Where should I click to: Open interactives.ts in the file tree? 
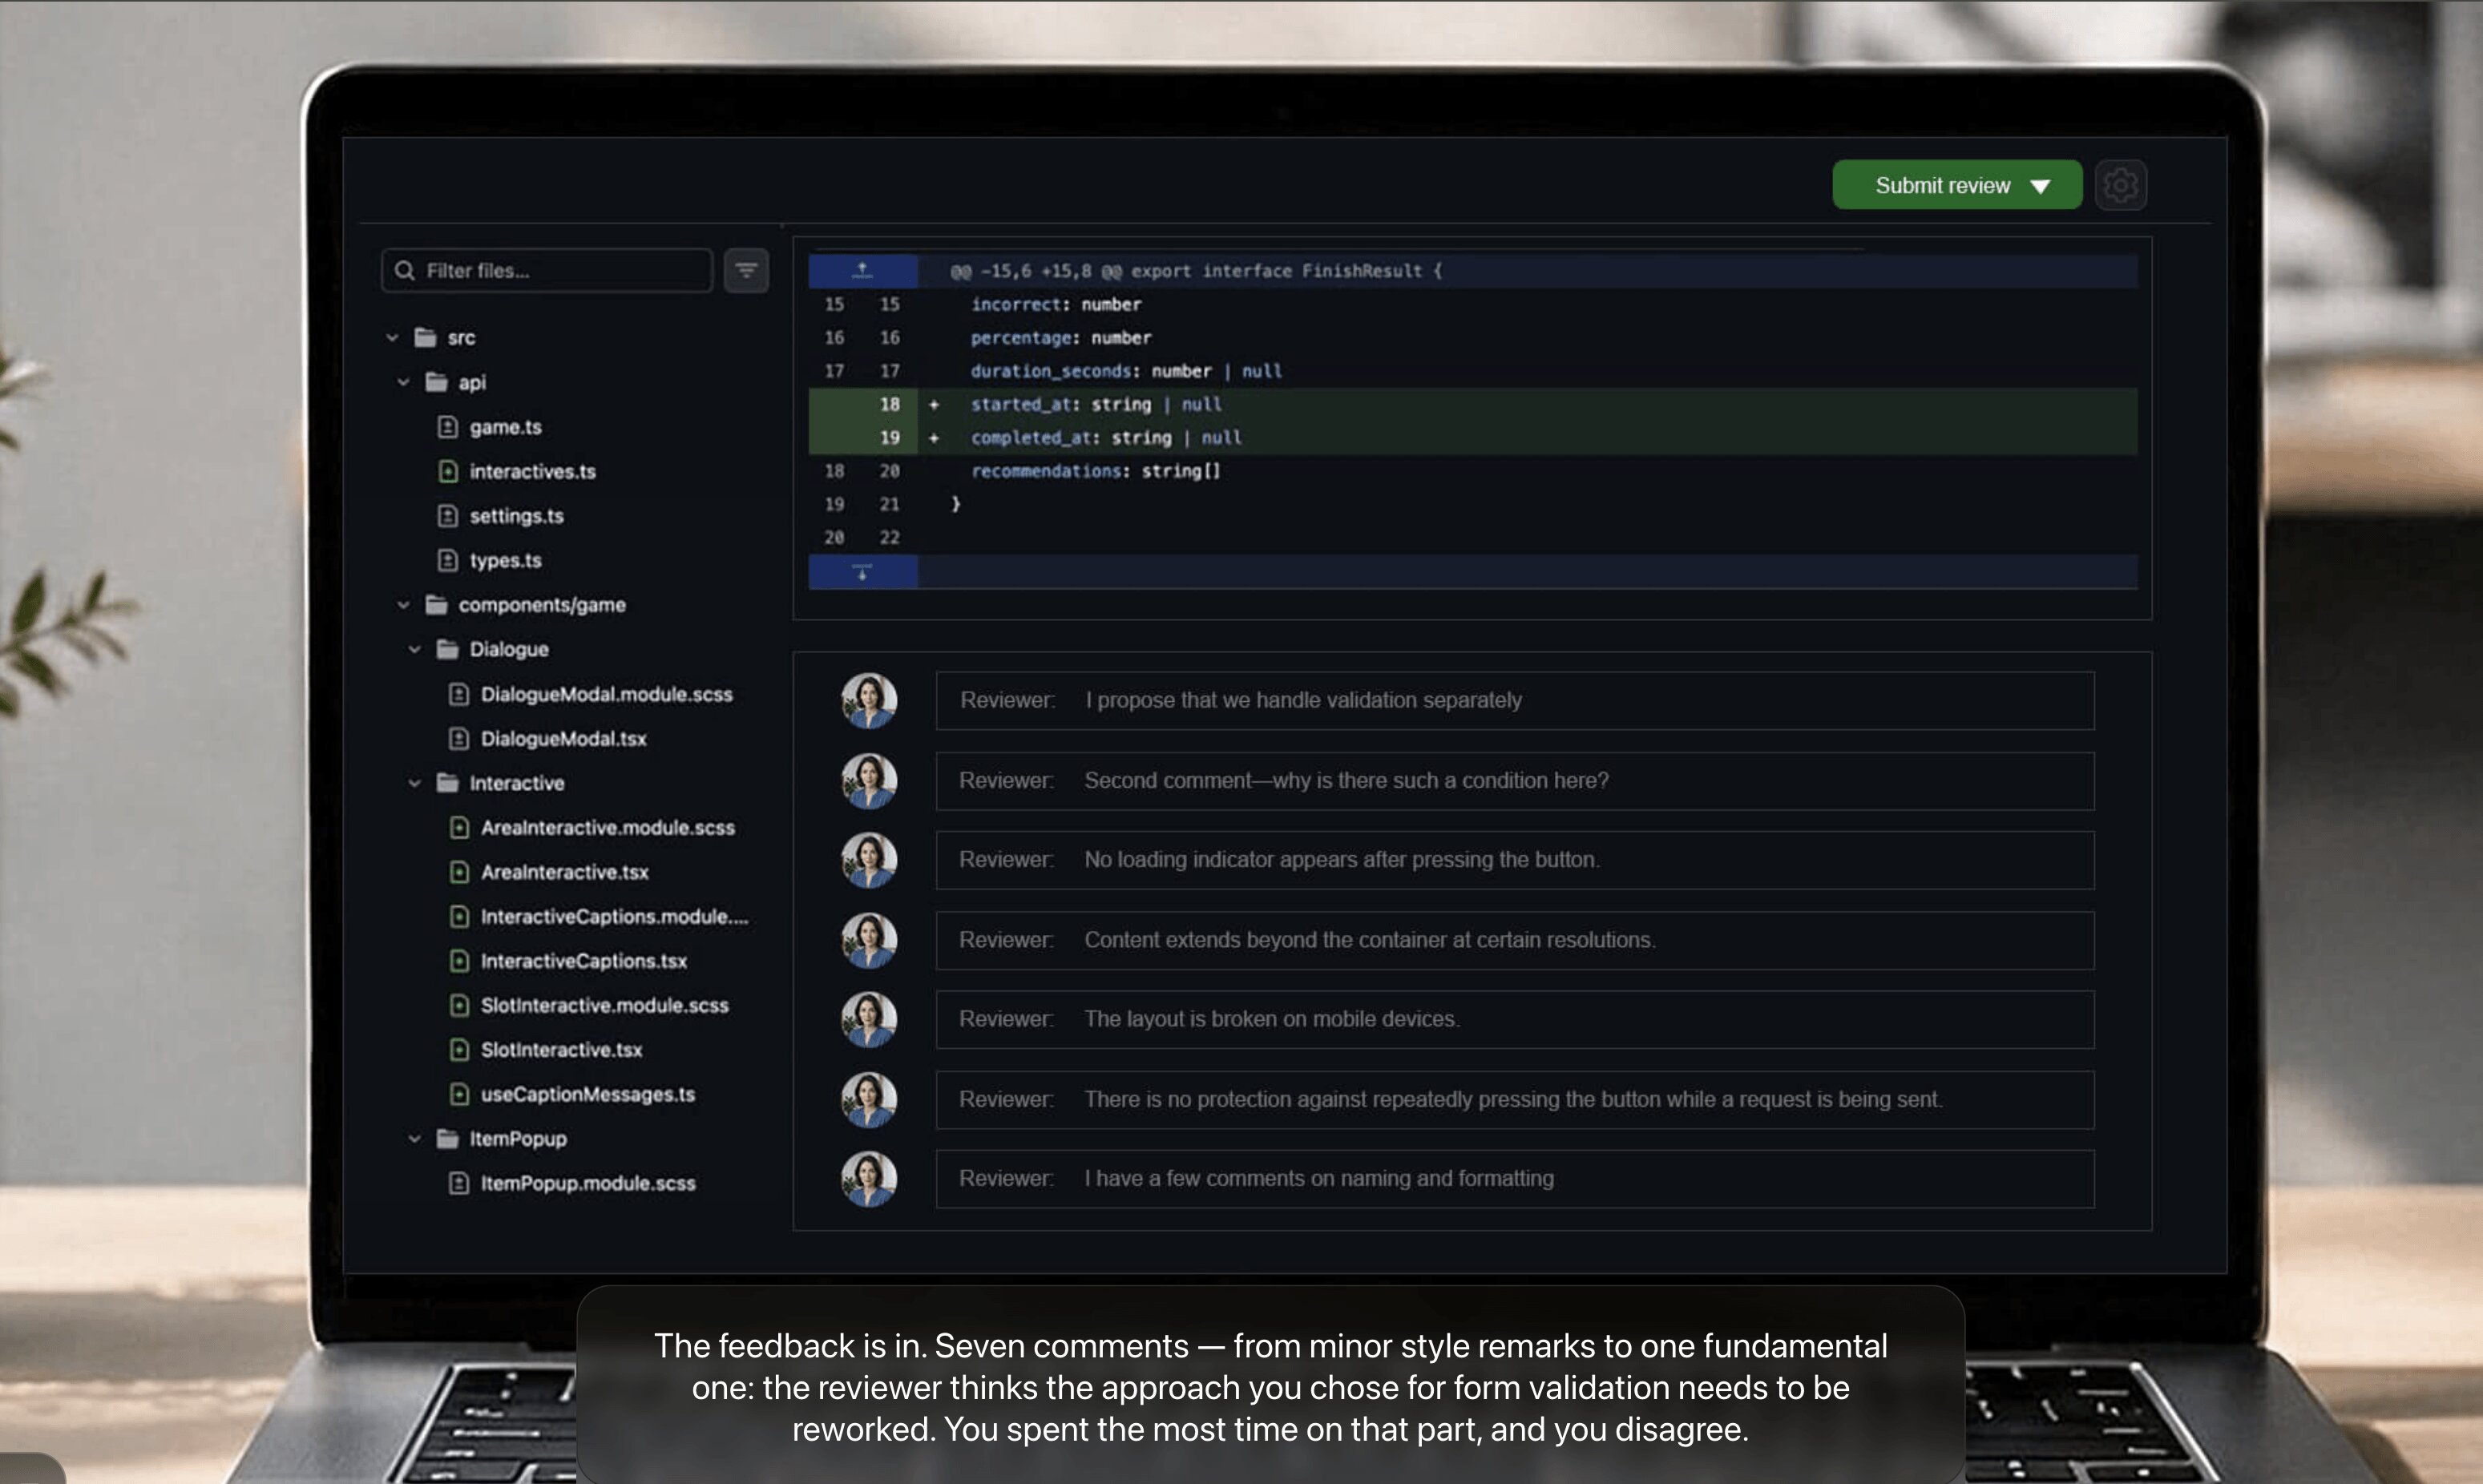tap(517, 471)
